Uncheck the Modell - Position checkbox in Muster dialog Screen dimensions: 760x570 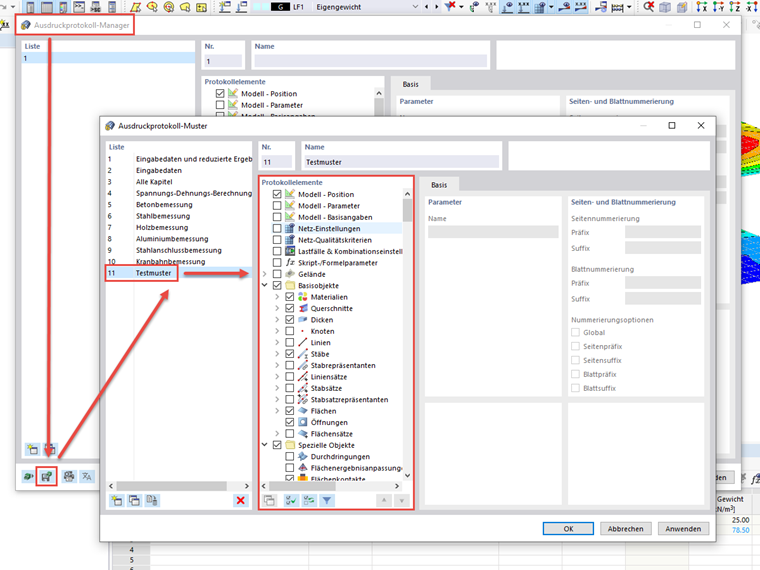[x=277, y=194]
